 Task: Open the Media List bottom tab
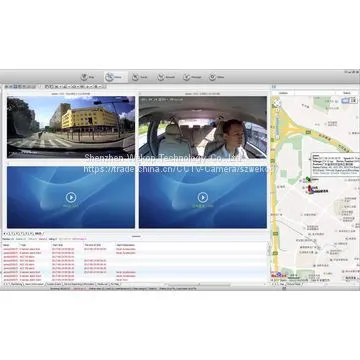(102, 284)
